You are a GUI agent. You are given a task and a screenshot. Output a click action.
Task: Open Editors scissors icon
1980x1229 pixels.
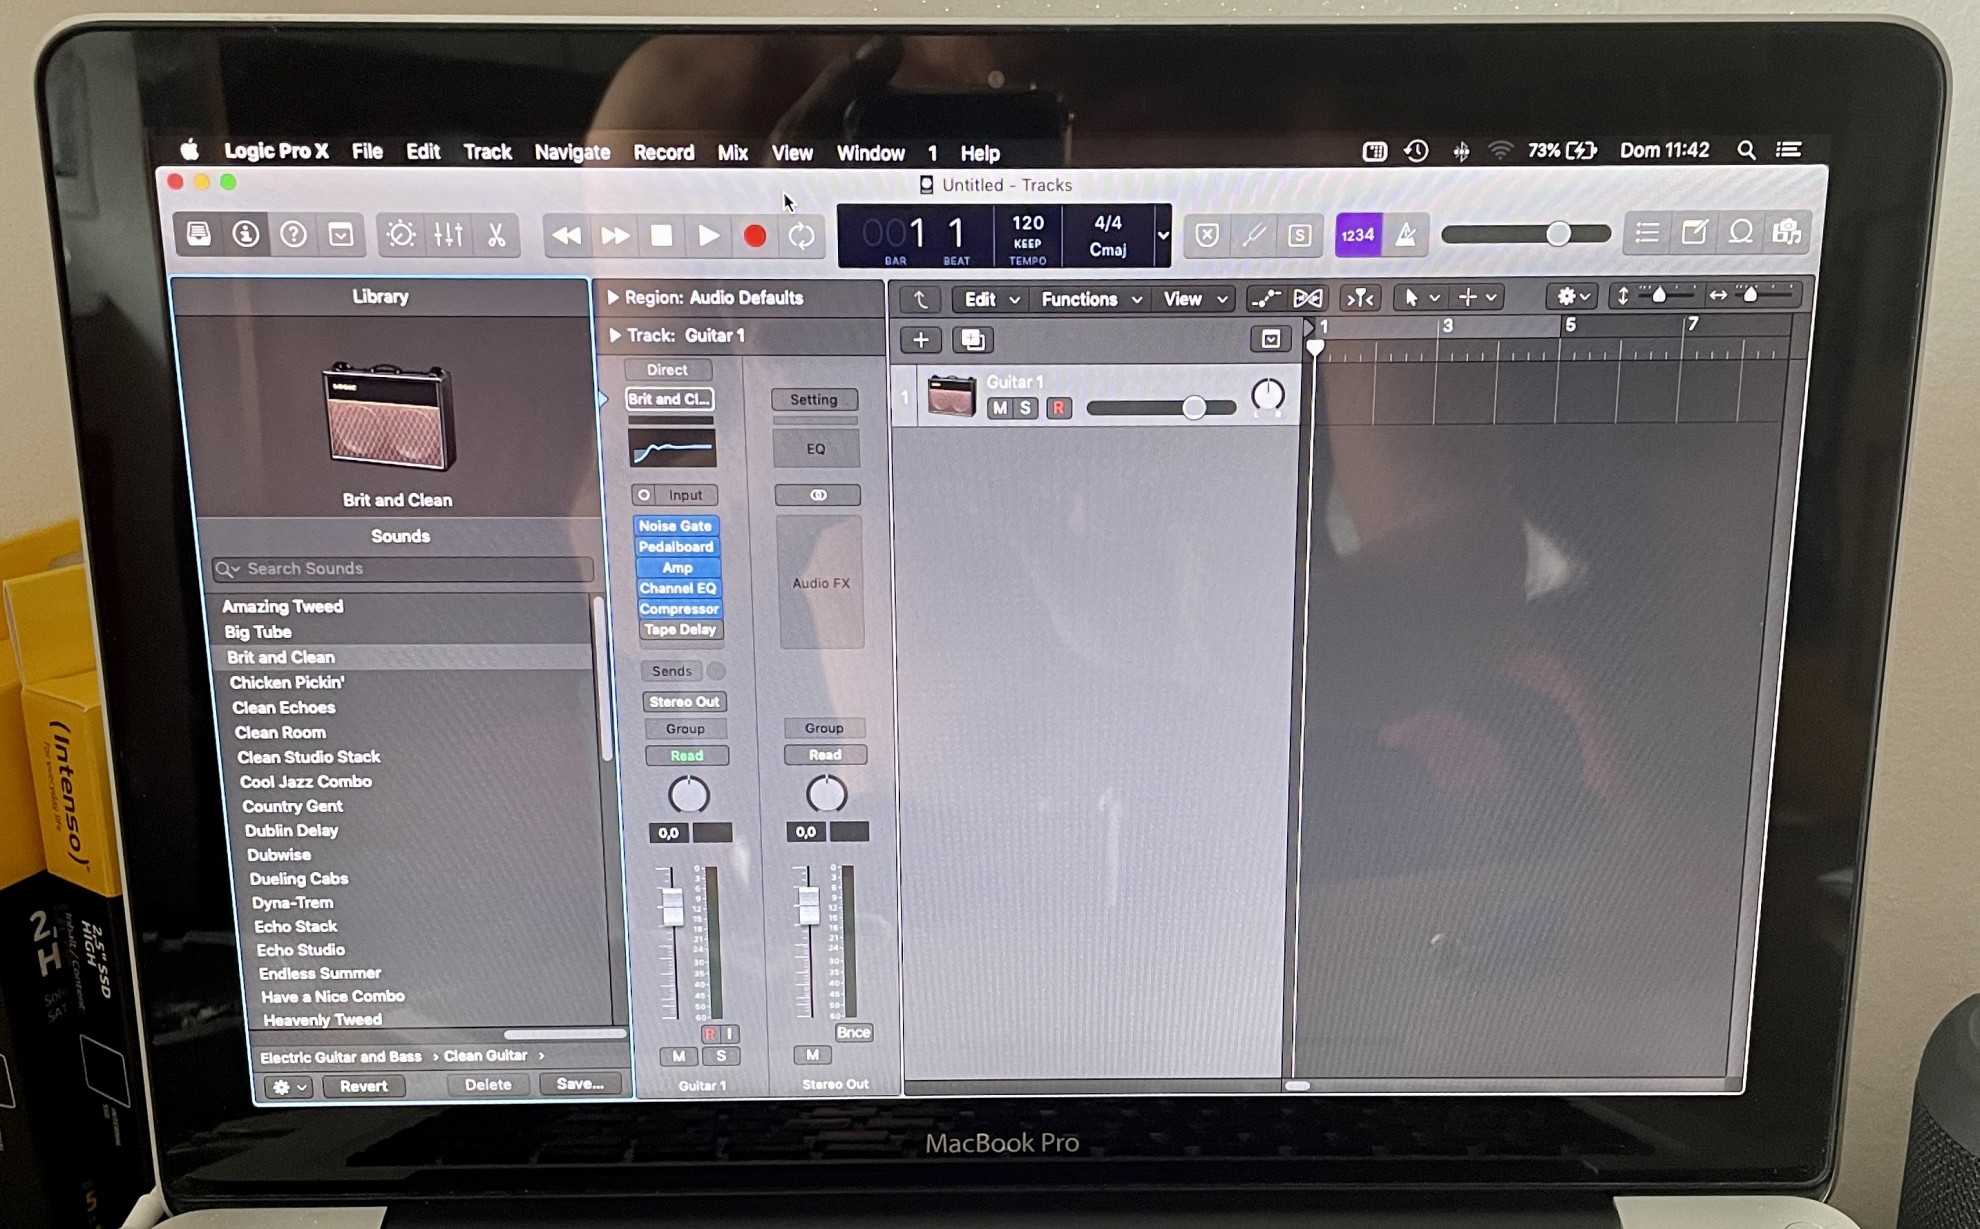496,235
